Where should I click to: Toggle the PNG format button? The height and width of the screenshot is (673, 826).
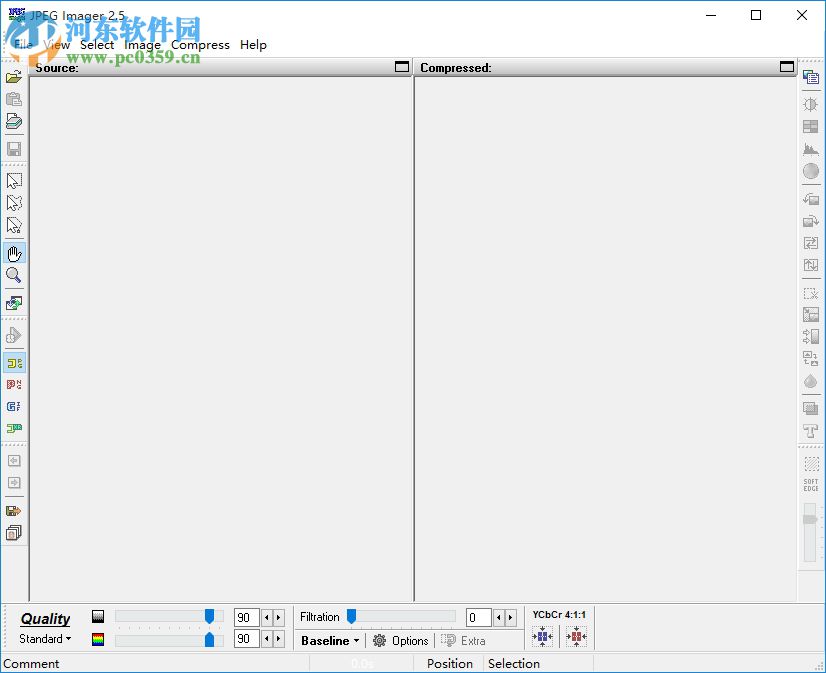click(x=14, y=384)
